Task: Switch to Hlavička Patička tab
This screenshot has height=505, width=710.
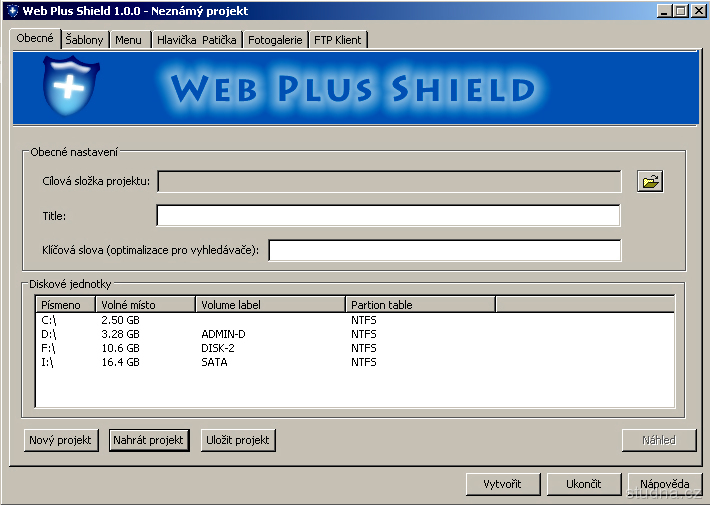Action: pyautogui.click(x=197, y=40)
